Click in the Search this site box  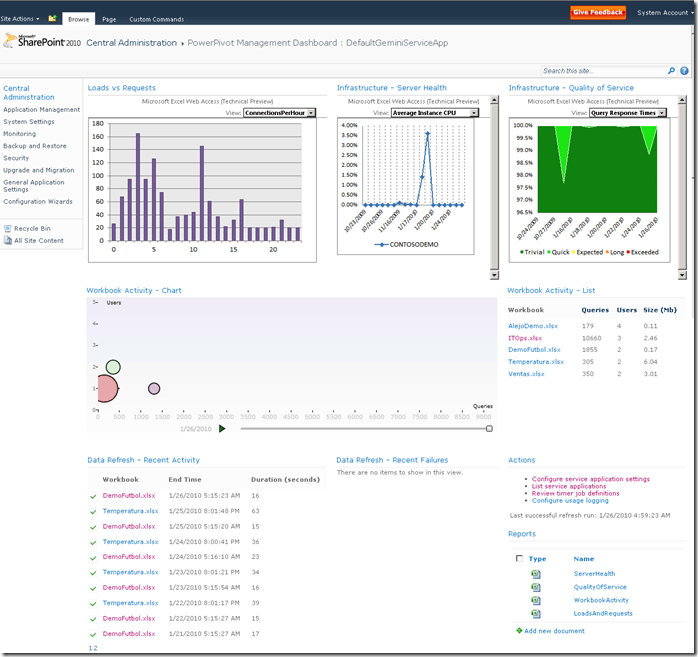[602, 71]
